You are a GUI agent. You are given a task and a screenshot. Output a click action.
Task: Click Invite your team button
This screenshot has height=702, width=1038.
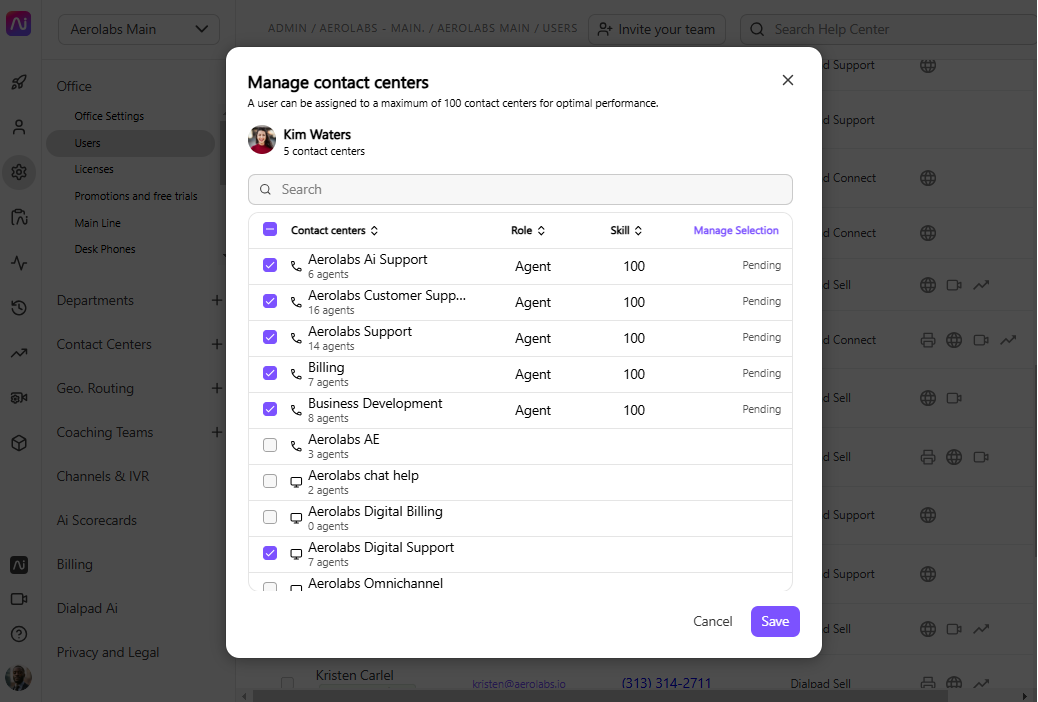(657, 29)
